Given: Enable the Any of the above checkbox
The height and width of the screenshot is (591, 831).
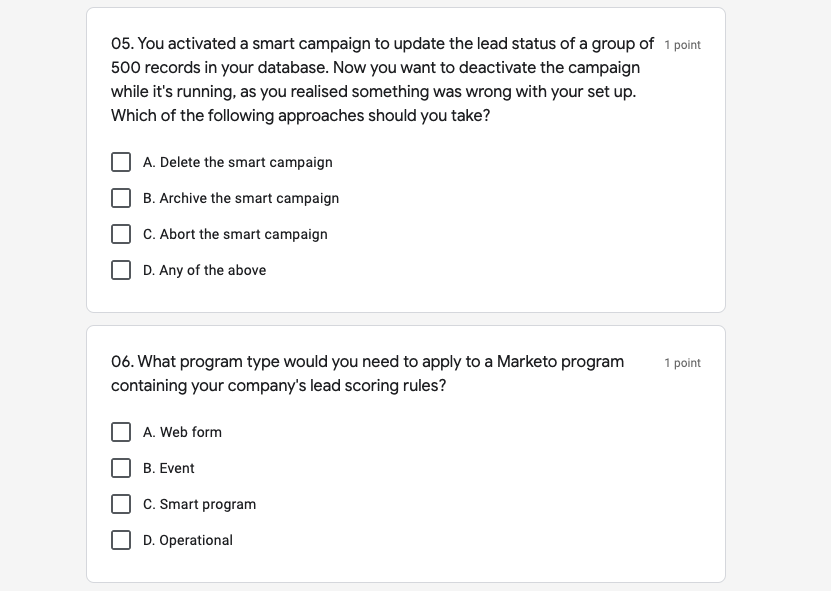Looking at the screenshot, I should point(121,270).
